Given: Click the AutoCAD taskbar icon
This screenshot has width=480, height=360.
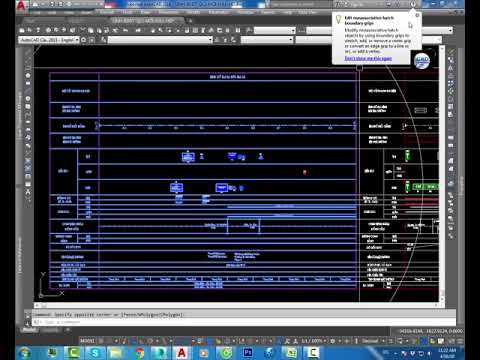Looking at the screenshot, I should [x=182, y=352].
